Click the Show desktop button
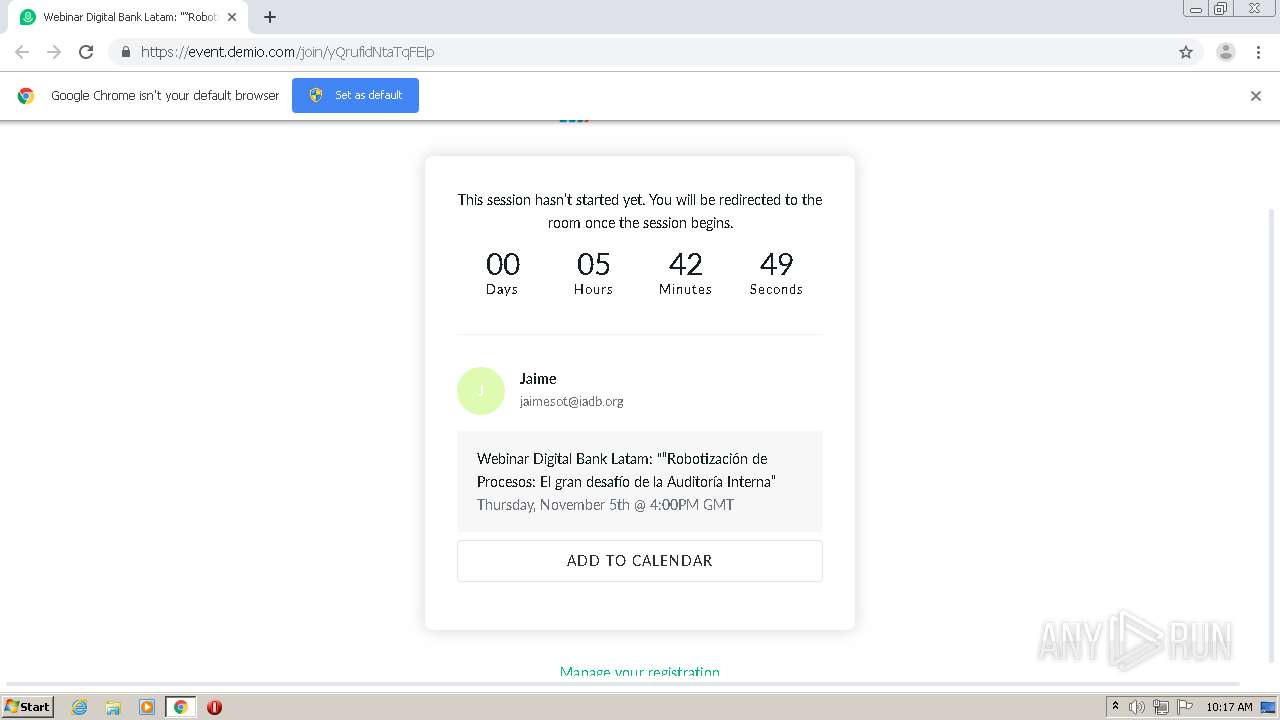The width and height of the screenshot is (1280, 720). [x=1270, y=707]
